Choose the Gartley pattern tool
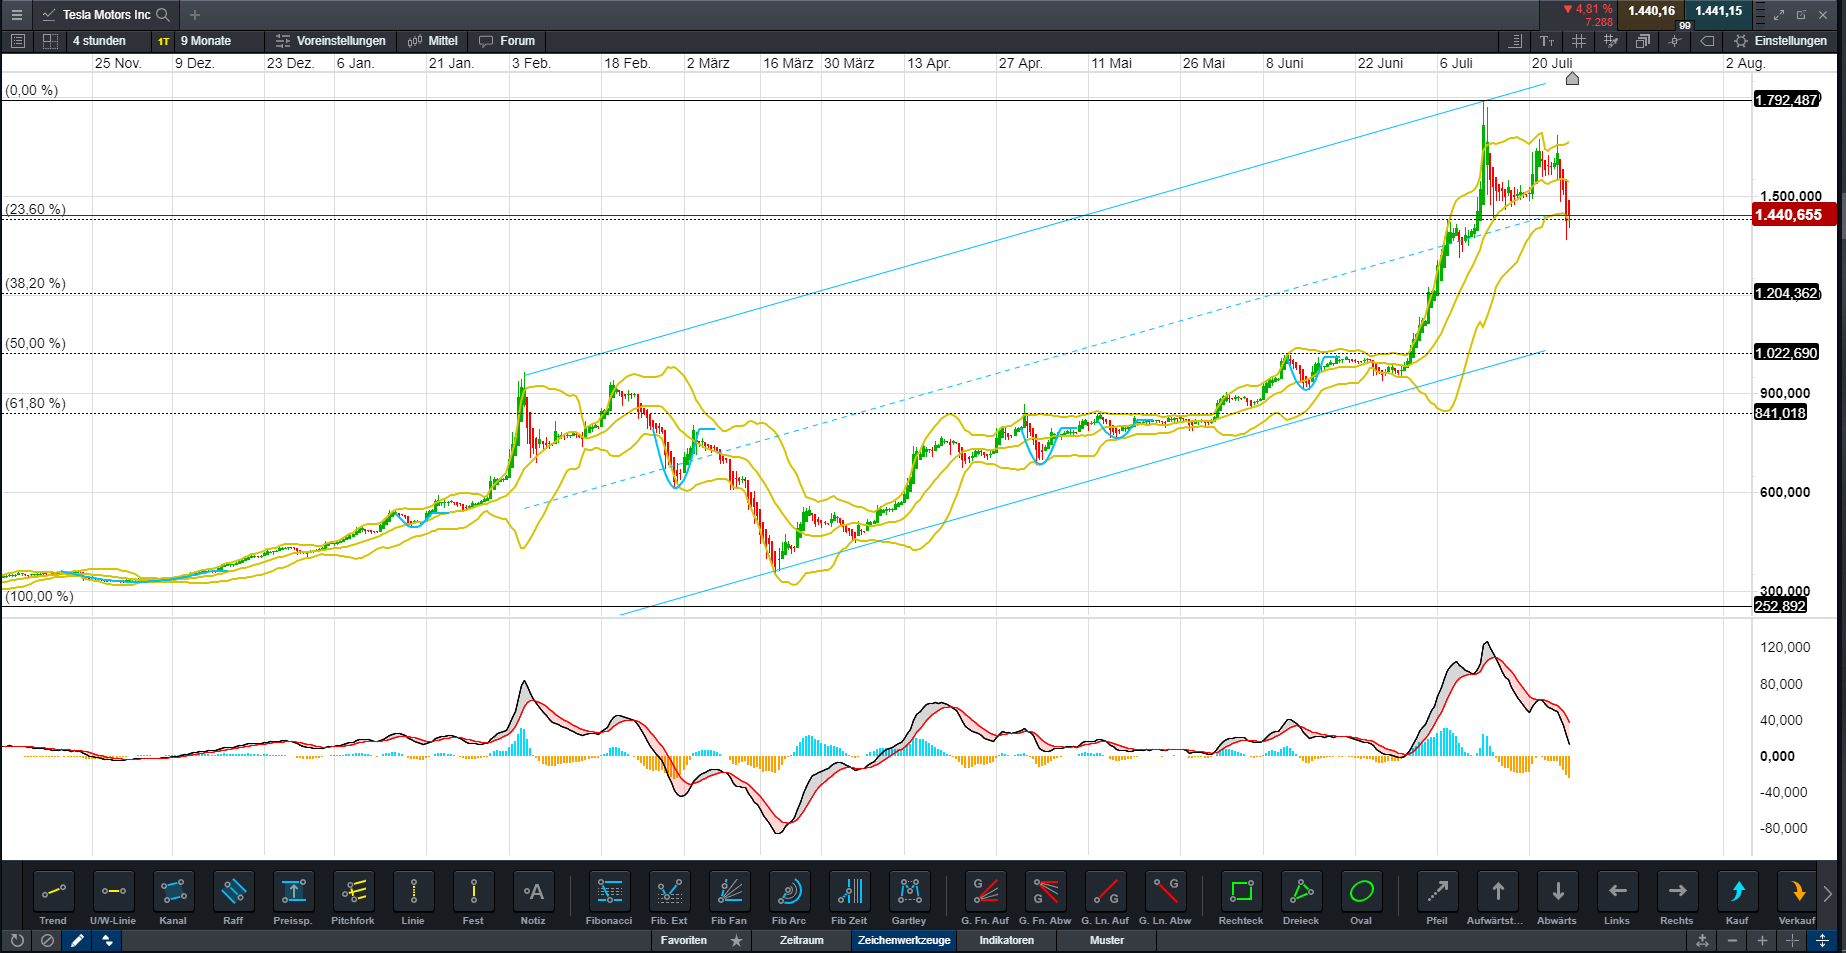This screenshot has width=1846, height=953. (x=909, y=892)
